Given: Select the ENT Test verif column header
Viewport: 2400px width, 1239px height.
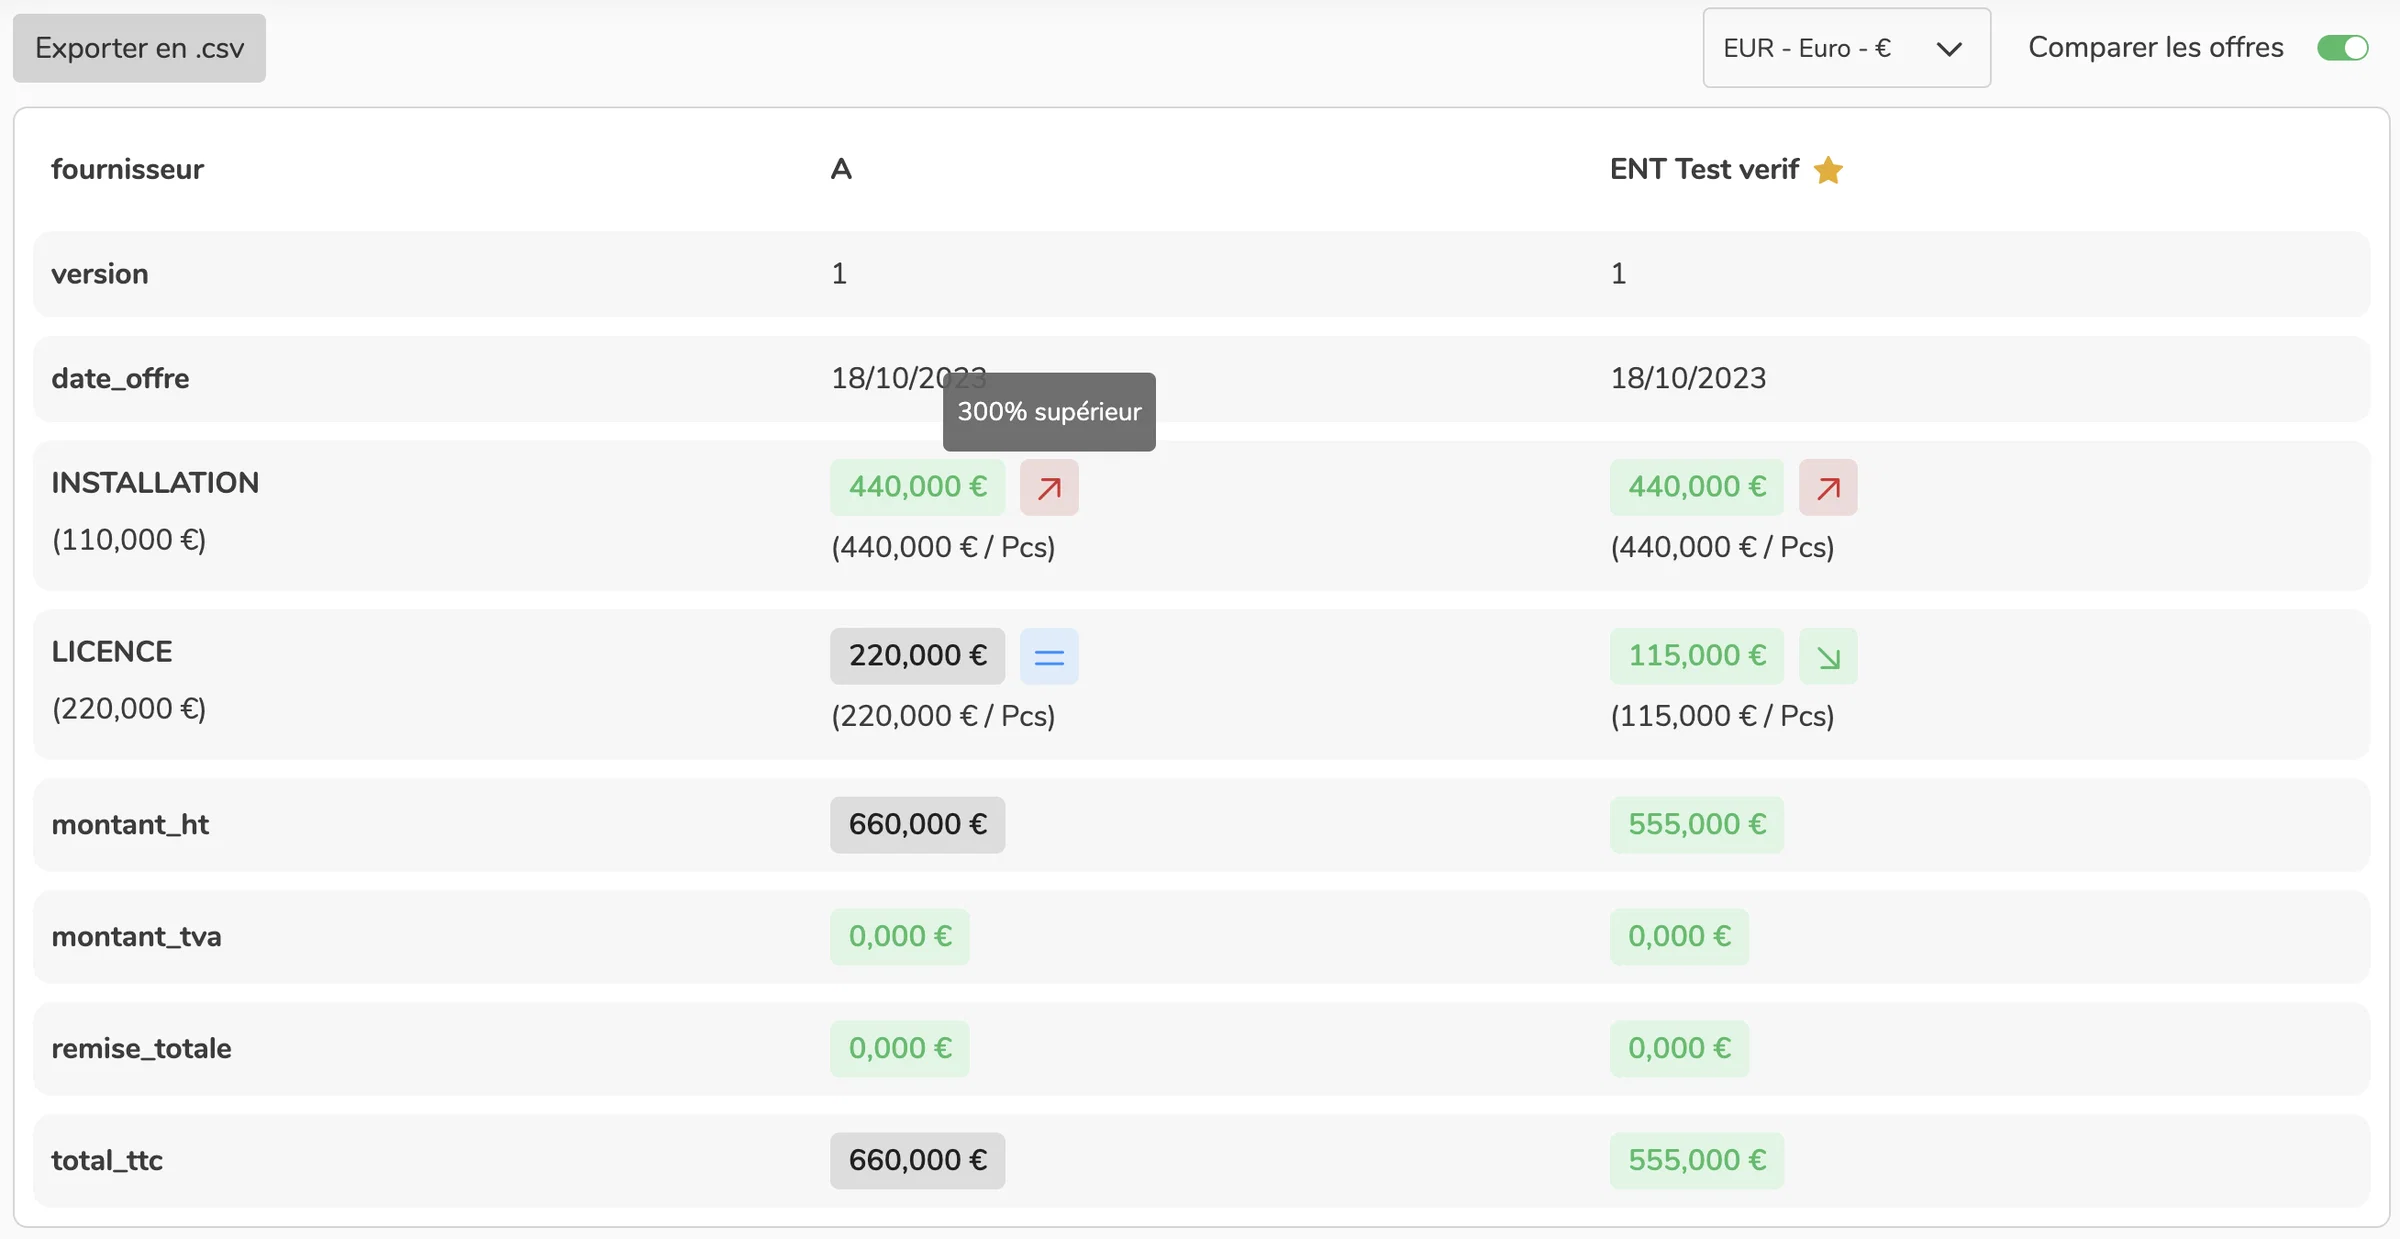Looking at the screenshot, I should pyautogui.click(x=1704, y=169).
